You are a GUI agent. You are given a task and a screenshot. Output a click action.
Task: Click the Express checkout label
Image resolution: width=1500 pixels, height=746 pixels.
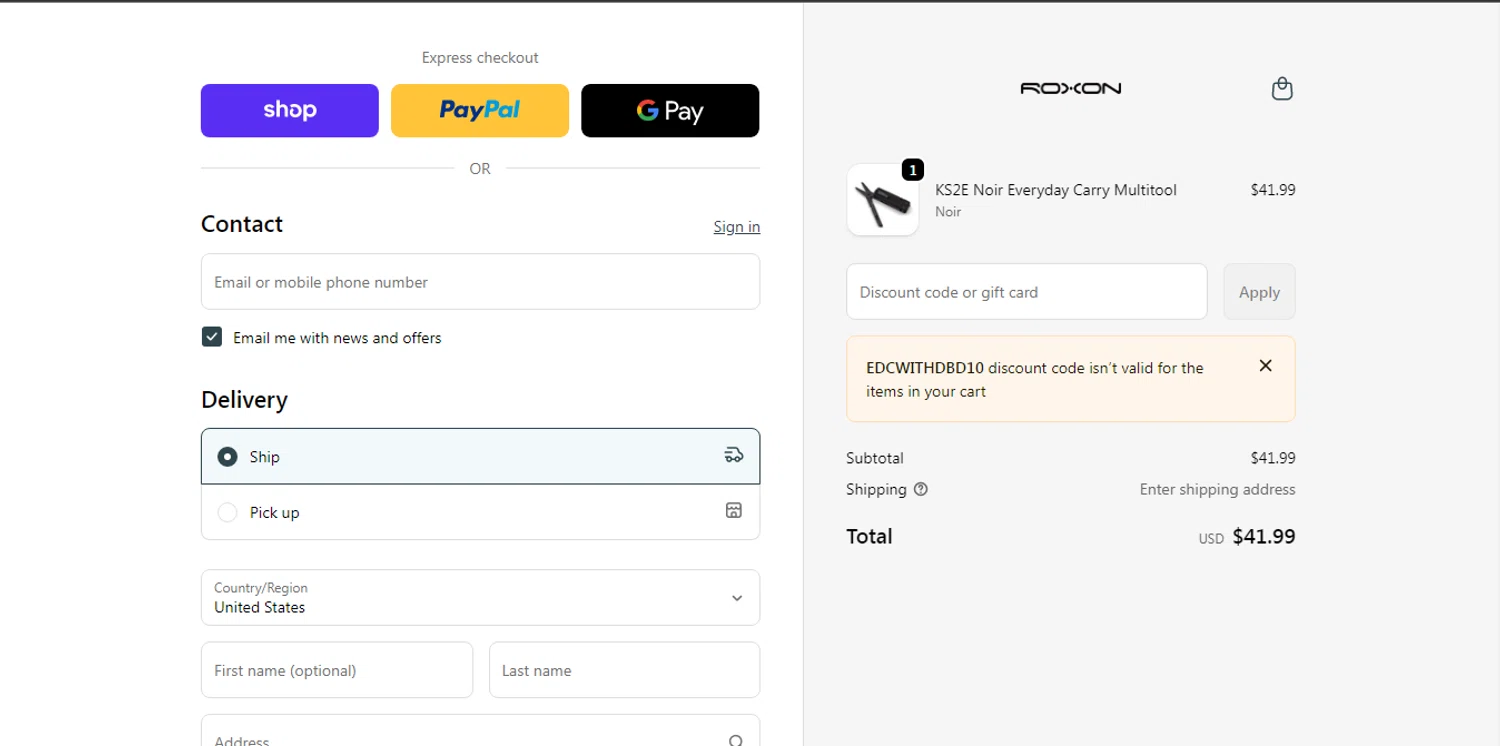480,58
